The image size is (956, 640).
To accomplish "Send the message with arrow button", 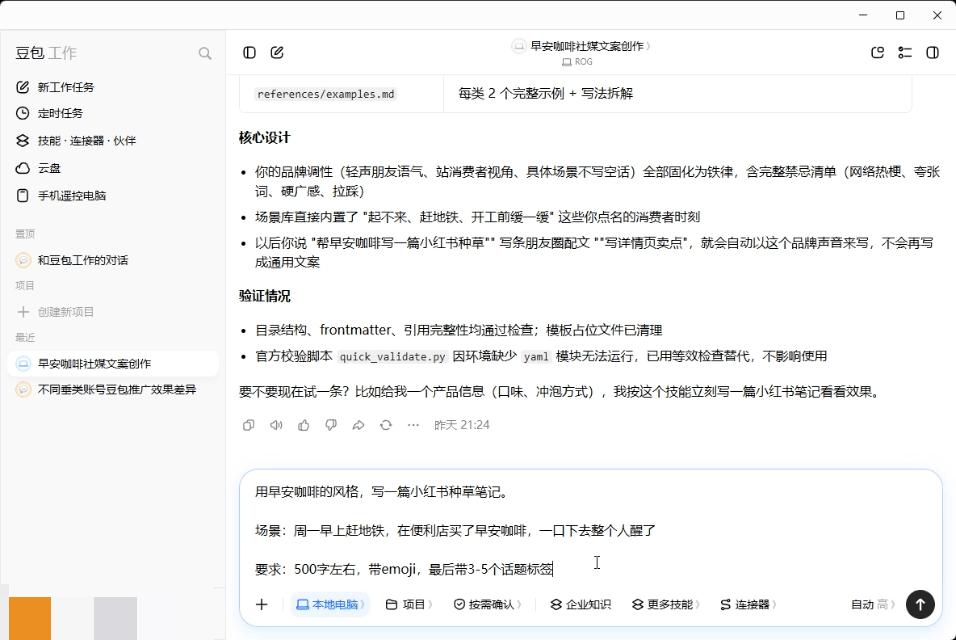I will pos(920,604).
